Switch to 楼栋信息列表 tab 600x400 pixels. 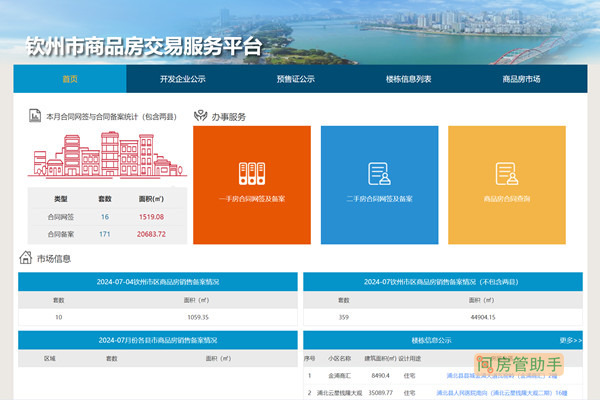408,79
